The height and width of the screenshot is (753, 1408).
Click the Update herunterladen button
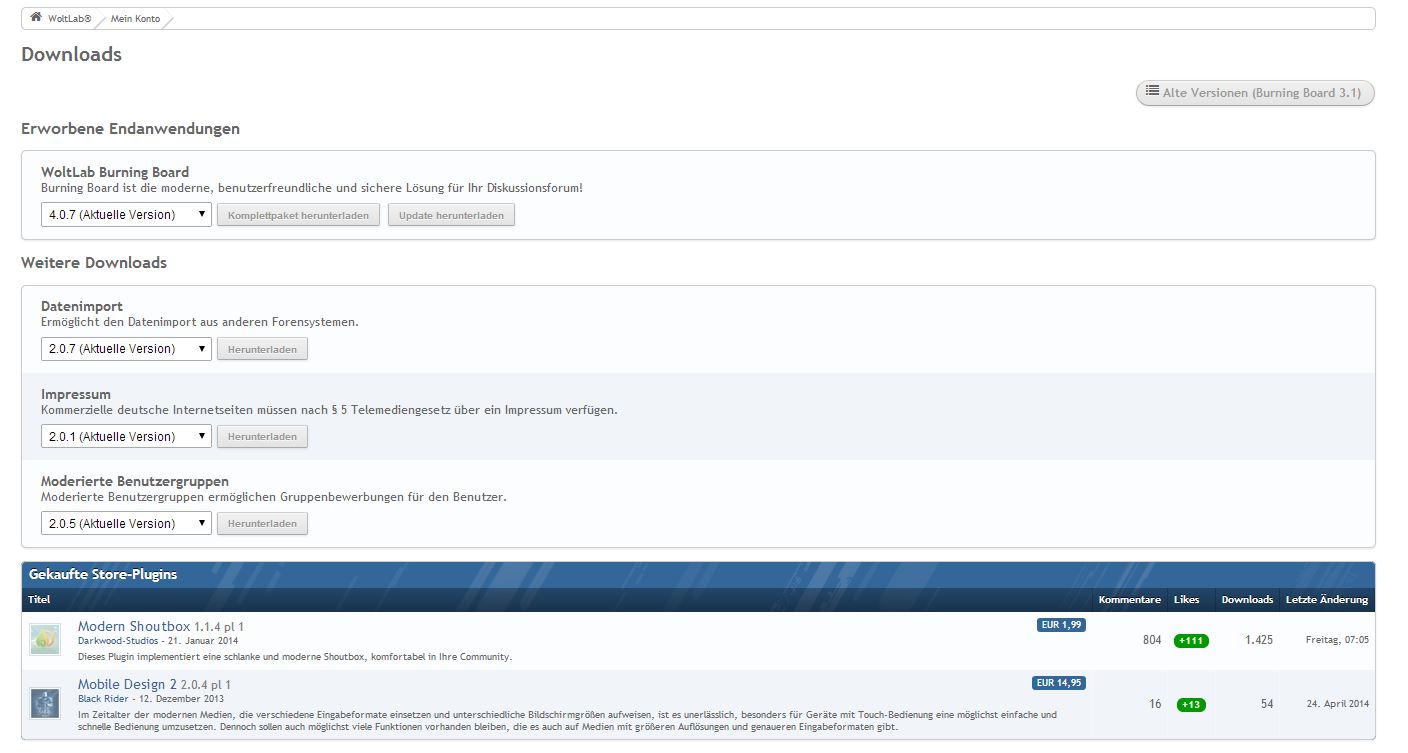pos(451,215)
